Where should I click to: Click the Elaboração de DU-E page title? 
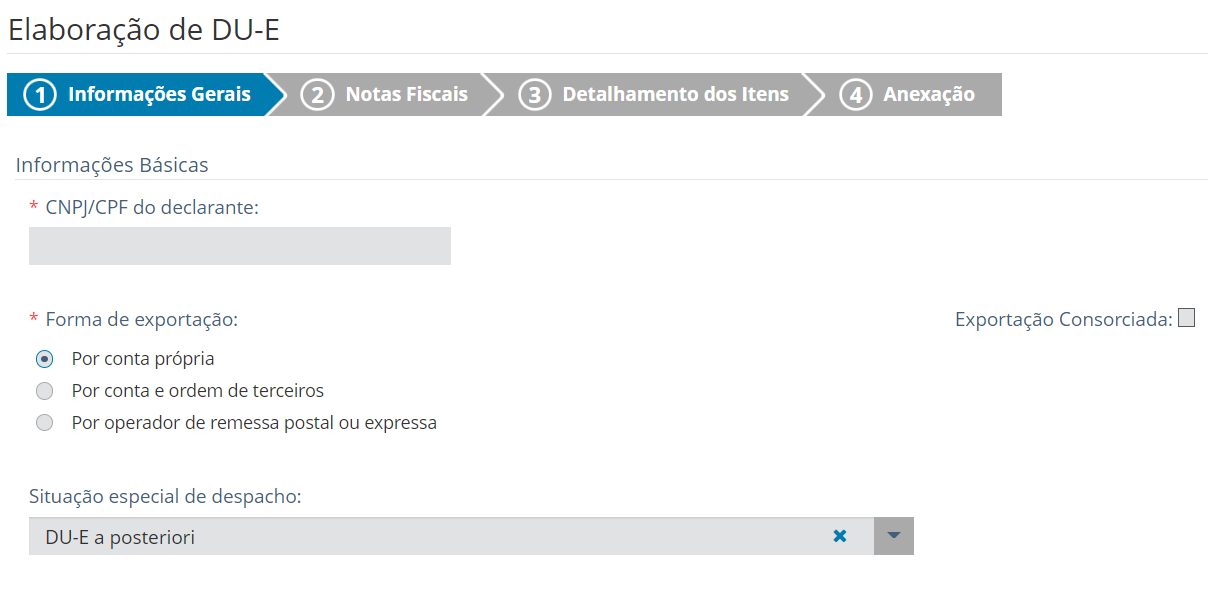tap(144, 30)
